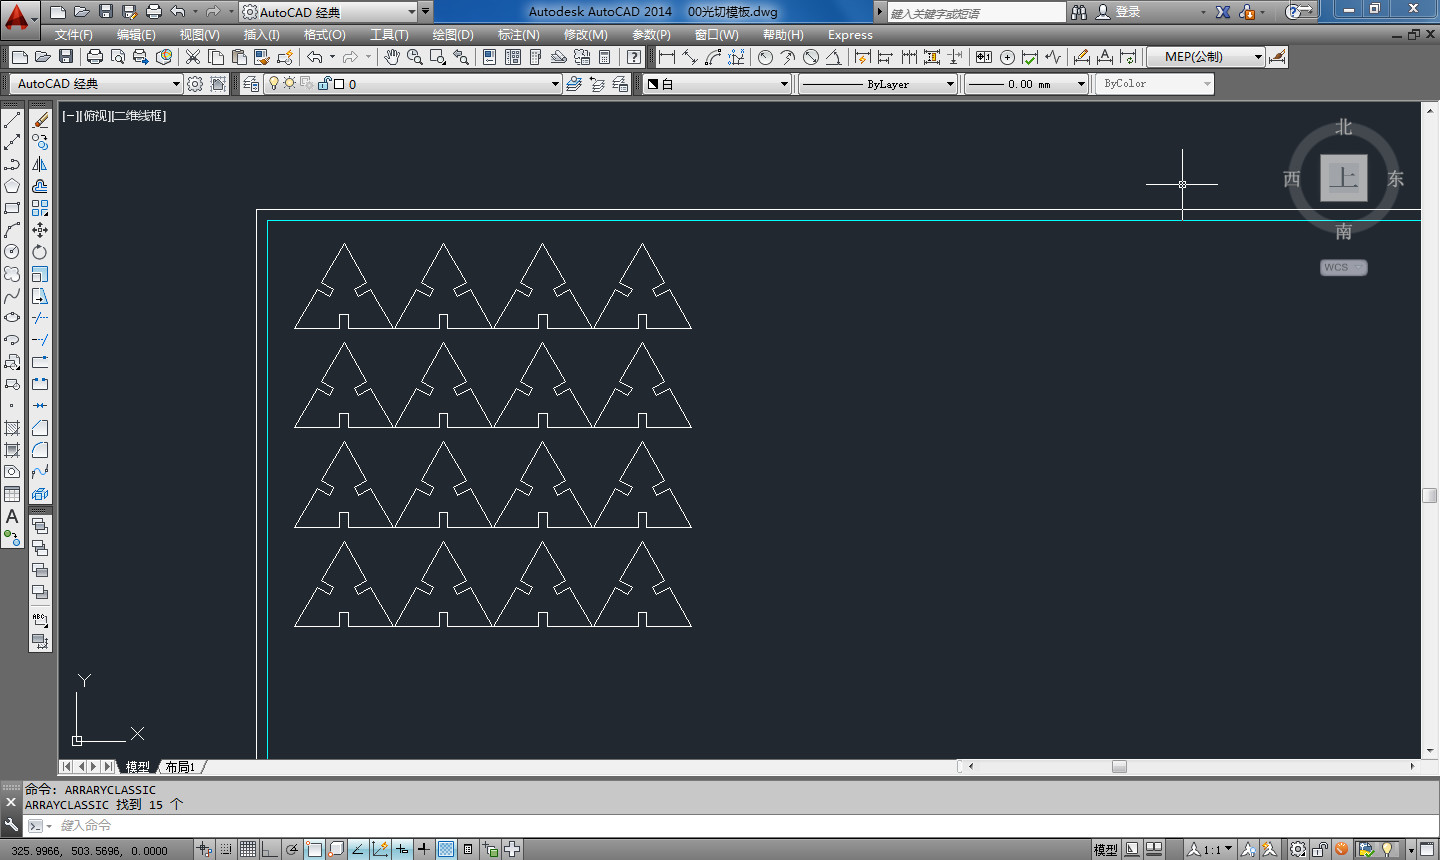
Task: Open the 文件(F) menu
Action: coord(74,35)
